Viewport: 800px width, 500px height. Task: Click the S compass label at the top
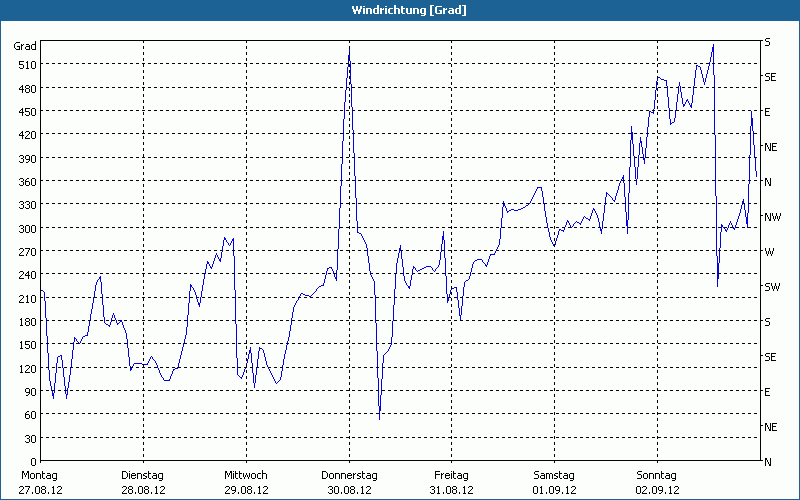767,42
